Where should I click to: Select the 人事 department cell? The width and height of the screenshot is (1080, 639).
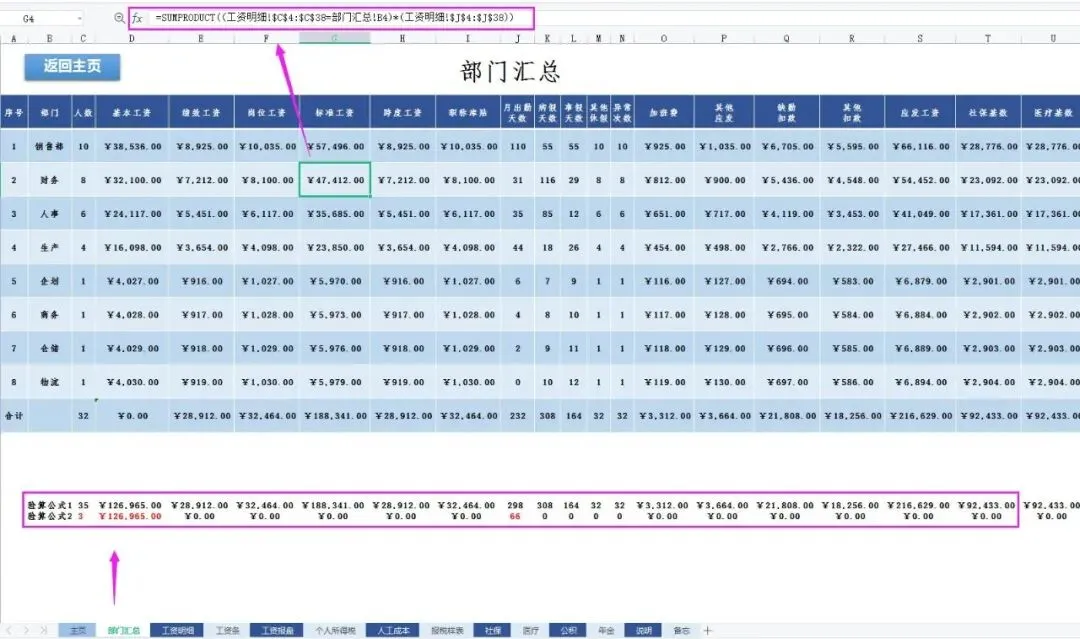(50, 213)
